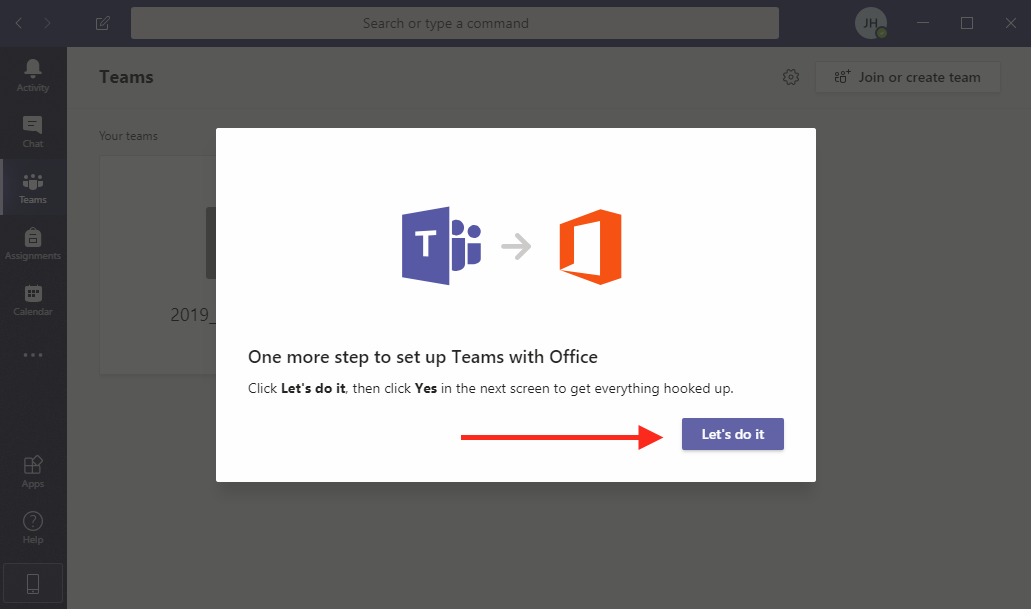Click the search or command box
The height and width of the screenshot is (609, 1031).
coord(454,23)
